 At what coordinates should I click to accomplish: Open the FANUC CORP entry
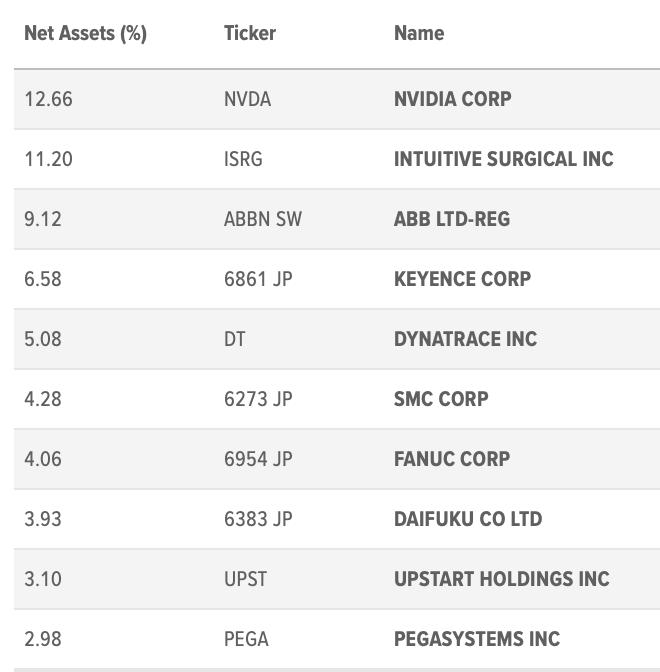coord(452,459)
